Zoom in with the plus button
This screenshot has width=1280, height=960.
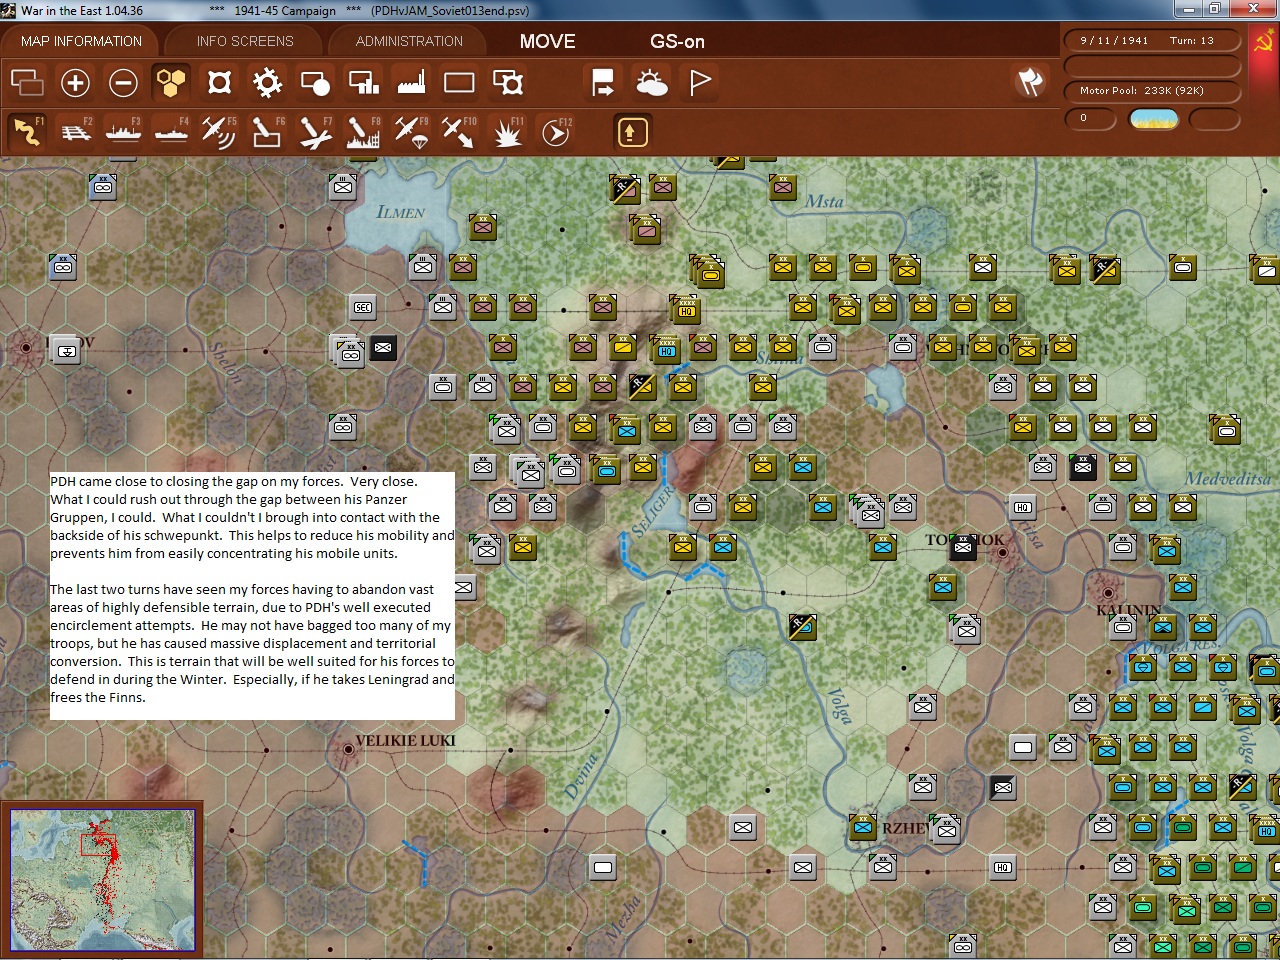pyautogui.click(x=75, y=82)
